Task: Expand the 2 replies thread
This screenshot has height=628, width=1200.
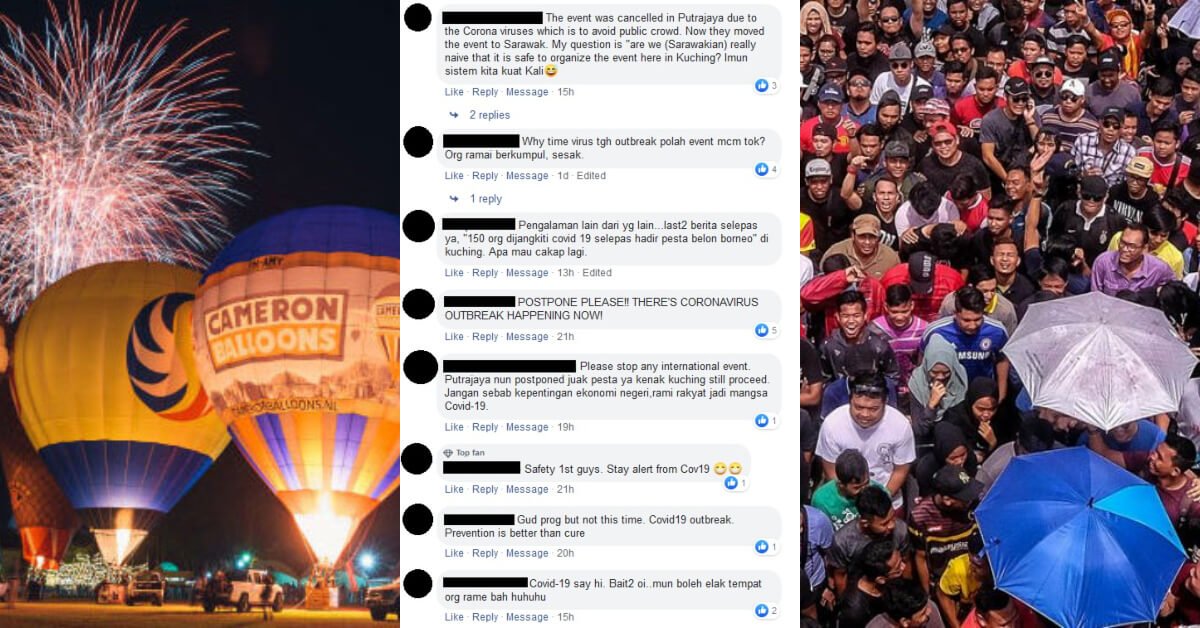Action: click(x=489, y=115)
